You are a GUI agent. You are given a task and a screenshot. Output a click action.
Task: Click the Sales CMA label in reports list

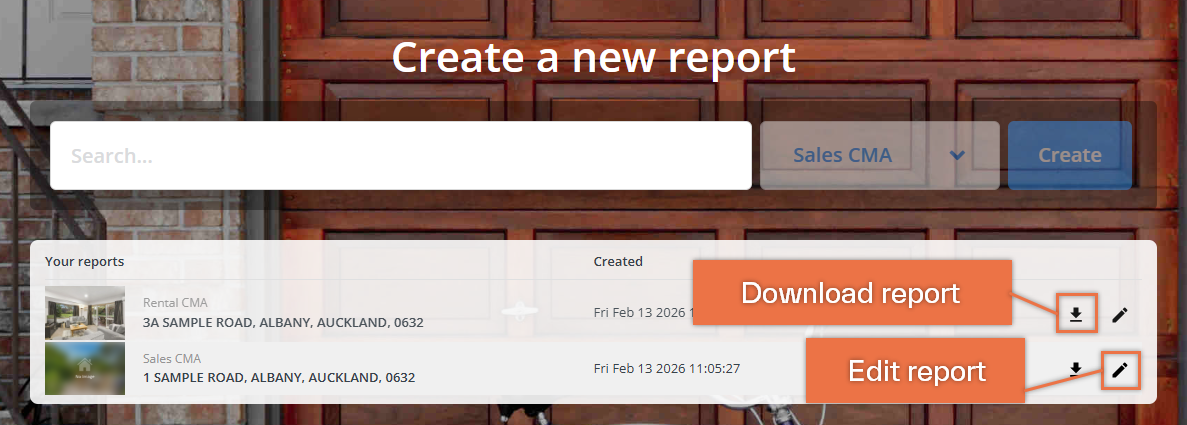[x=172, y=358]
